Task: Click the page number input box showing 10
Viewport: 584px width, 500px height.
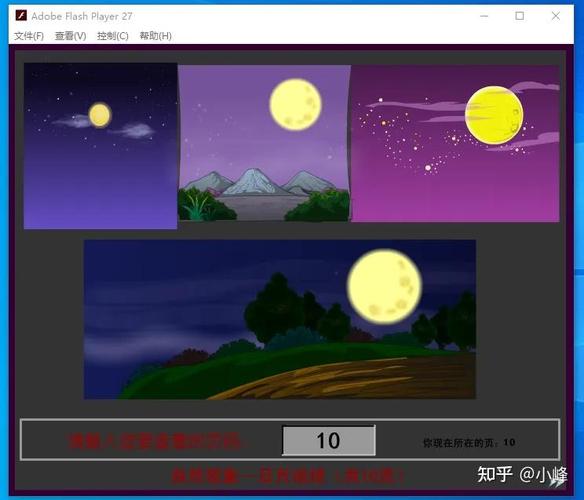Action: pyautogui.click(x=328, y=440)
